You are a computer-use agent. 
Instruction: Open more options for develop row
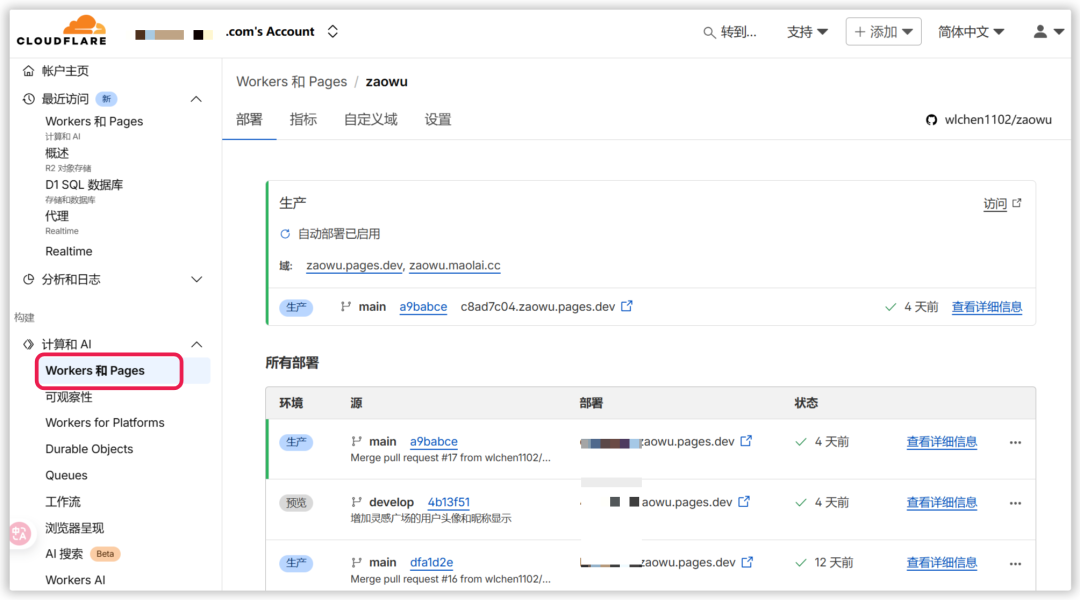[1015, 503]
